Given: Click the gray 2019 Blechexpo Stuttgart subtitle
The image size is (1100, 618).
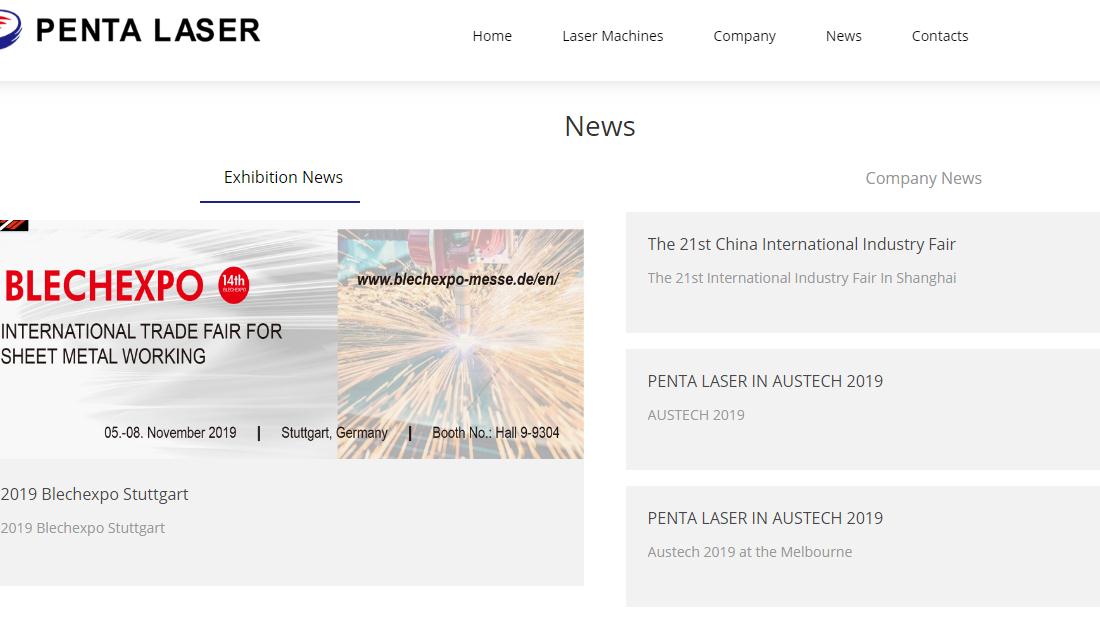Looking at the screenshot, I should point(82,528).
